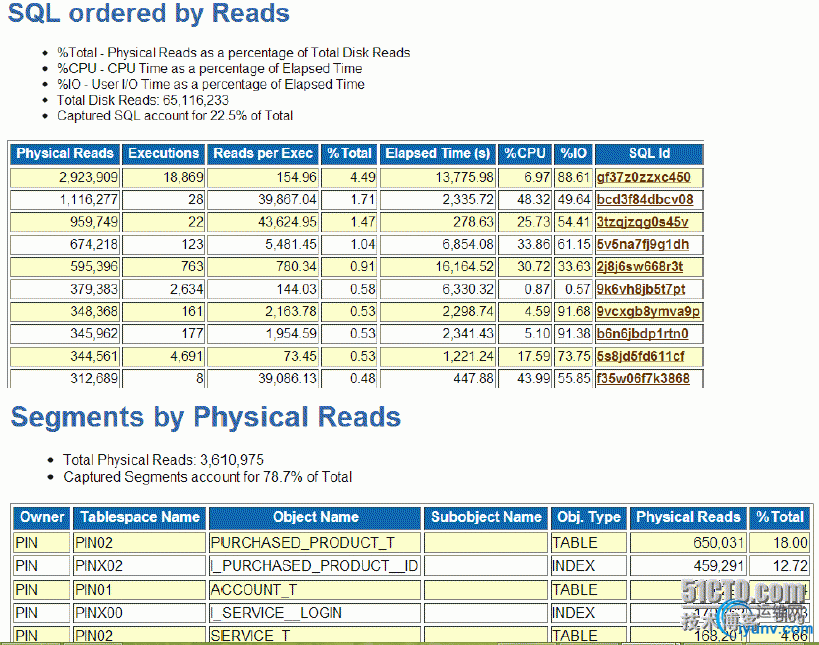Select the 379,383 physical reads cell

pyautogui.click(x=65, y=289)
